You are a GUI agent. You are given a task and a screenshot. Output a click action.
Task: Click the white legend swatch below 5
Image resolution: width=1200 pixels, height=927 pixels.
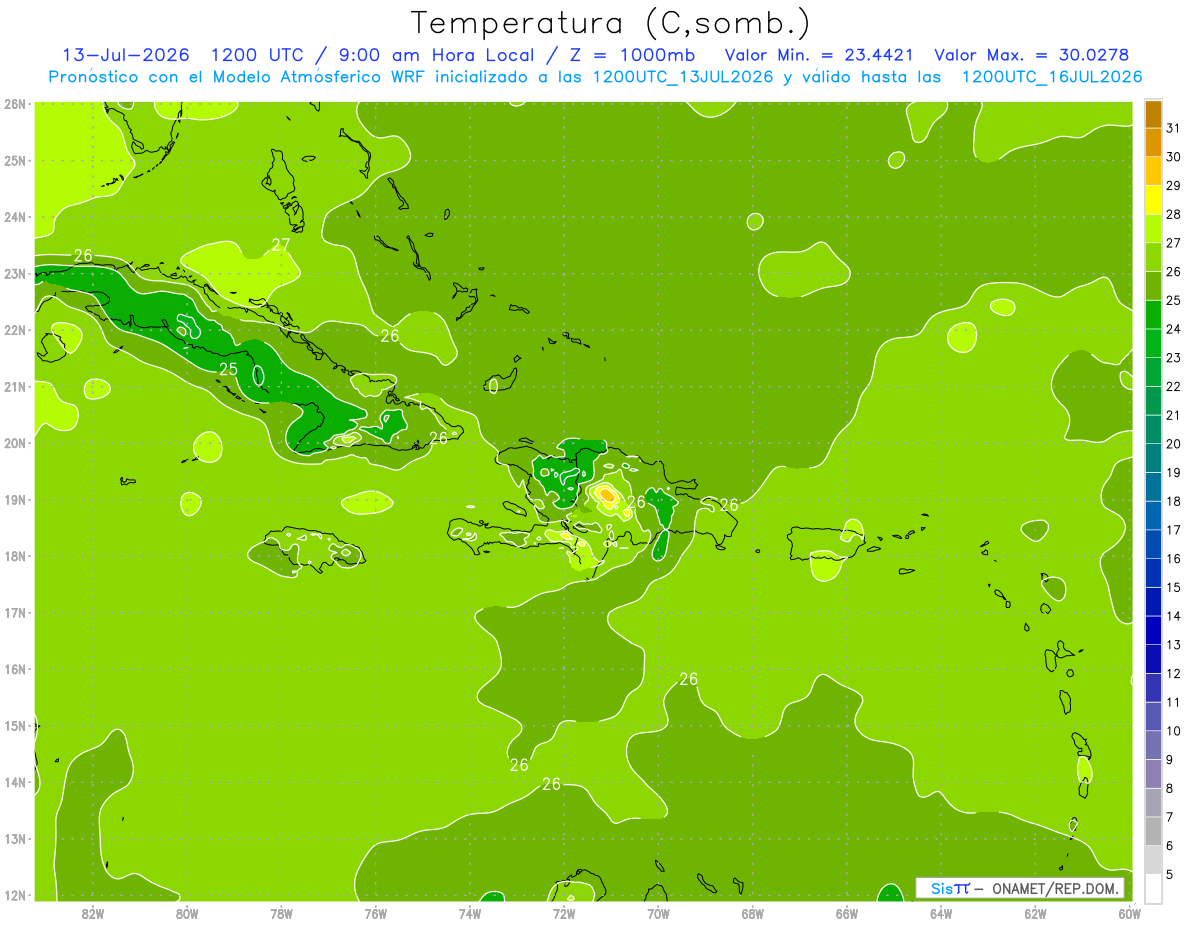click(x=1153, y=888)
